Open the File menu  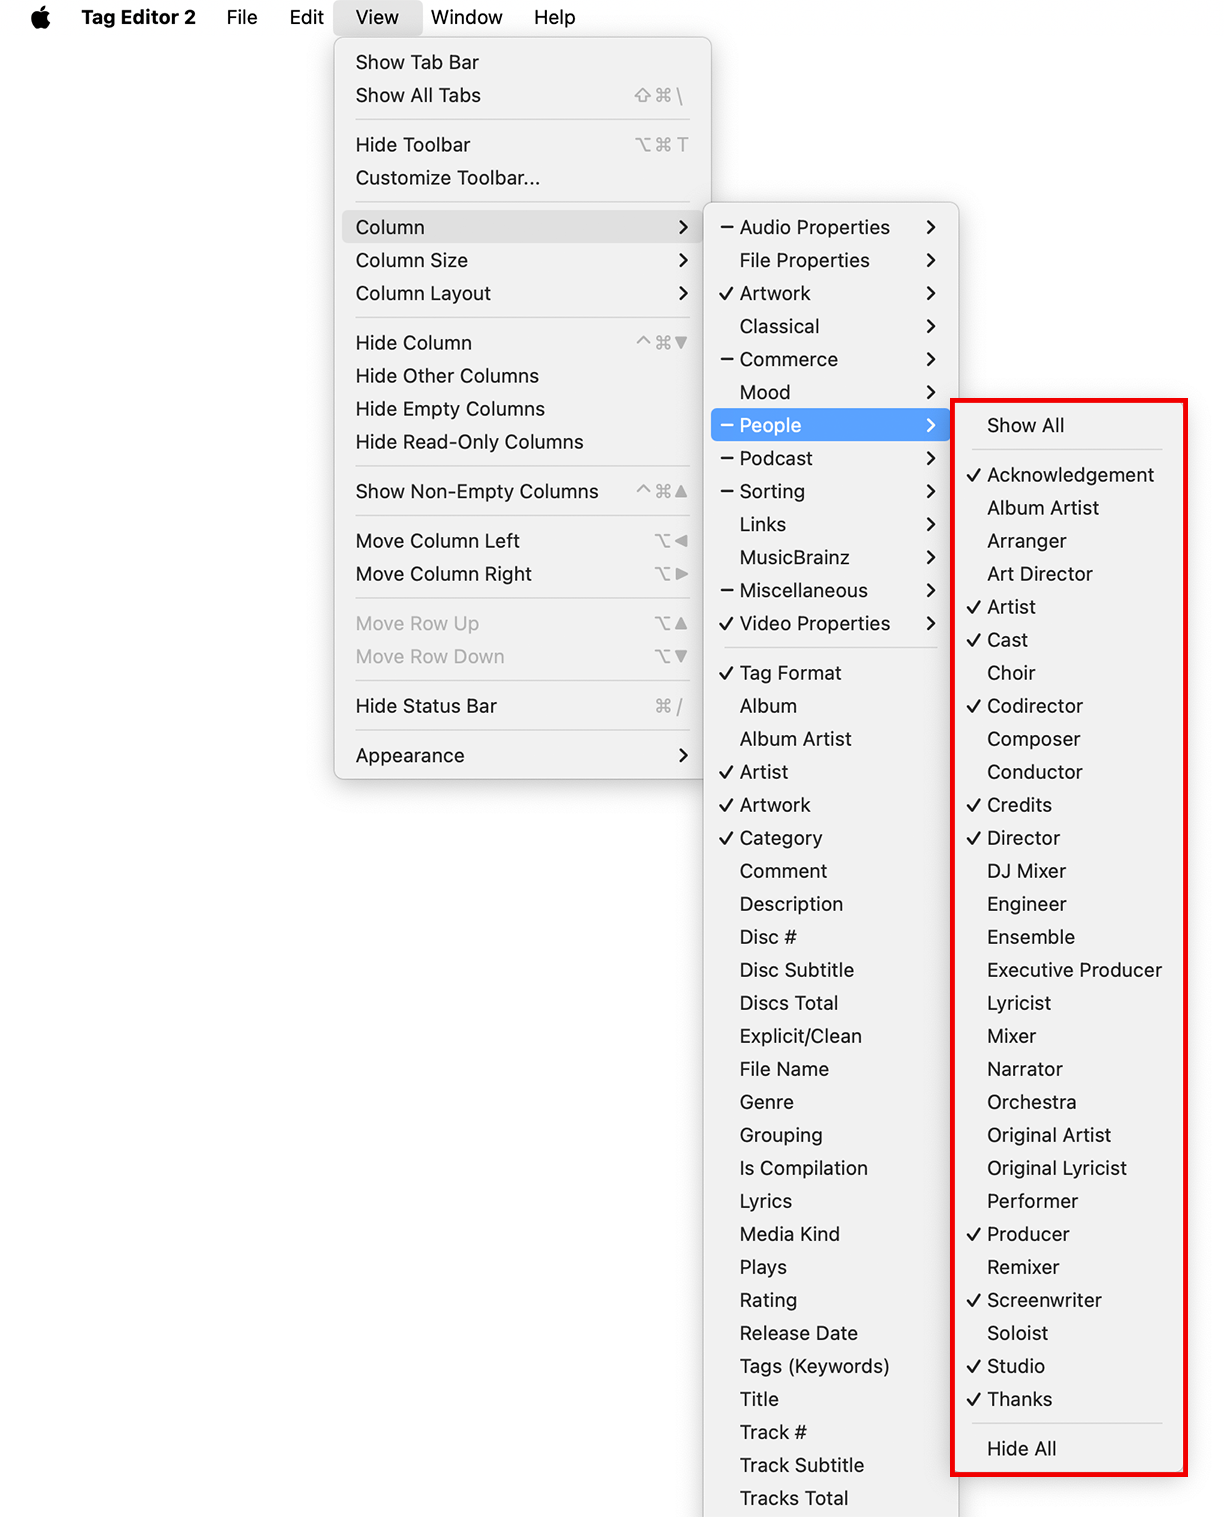[242, 17]
